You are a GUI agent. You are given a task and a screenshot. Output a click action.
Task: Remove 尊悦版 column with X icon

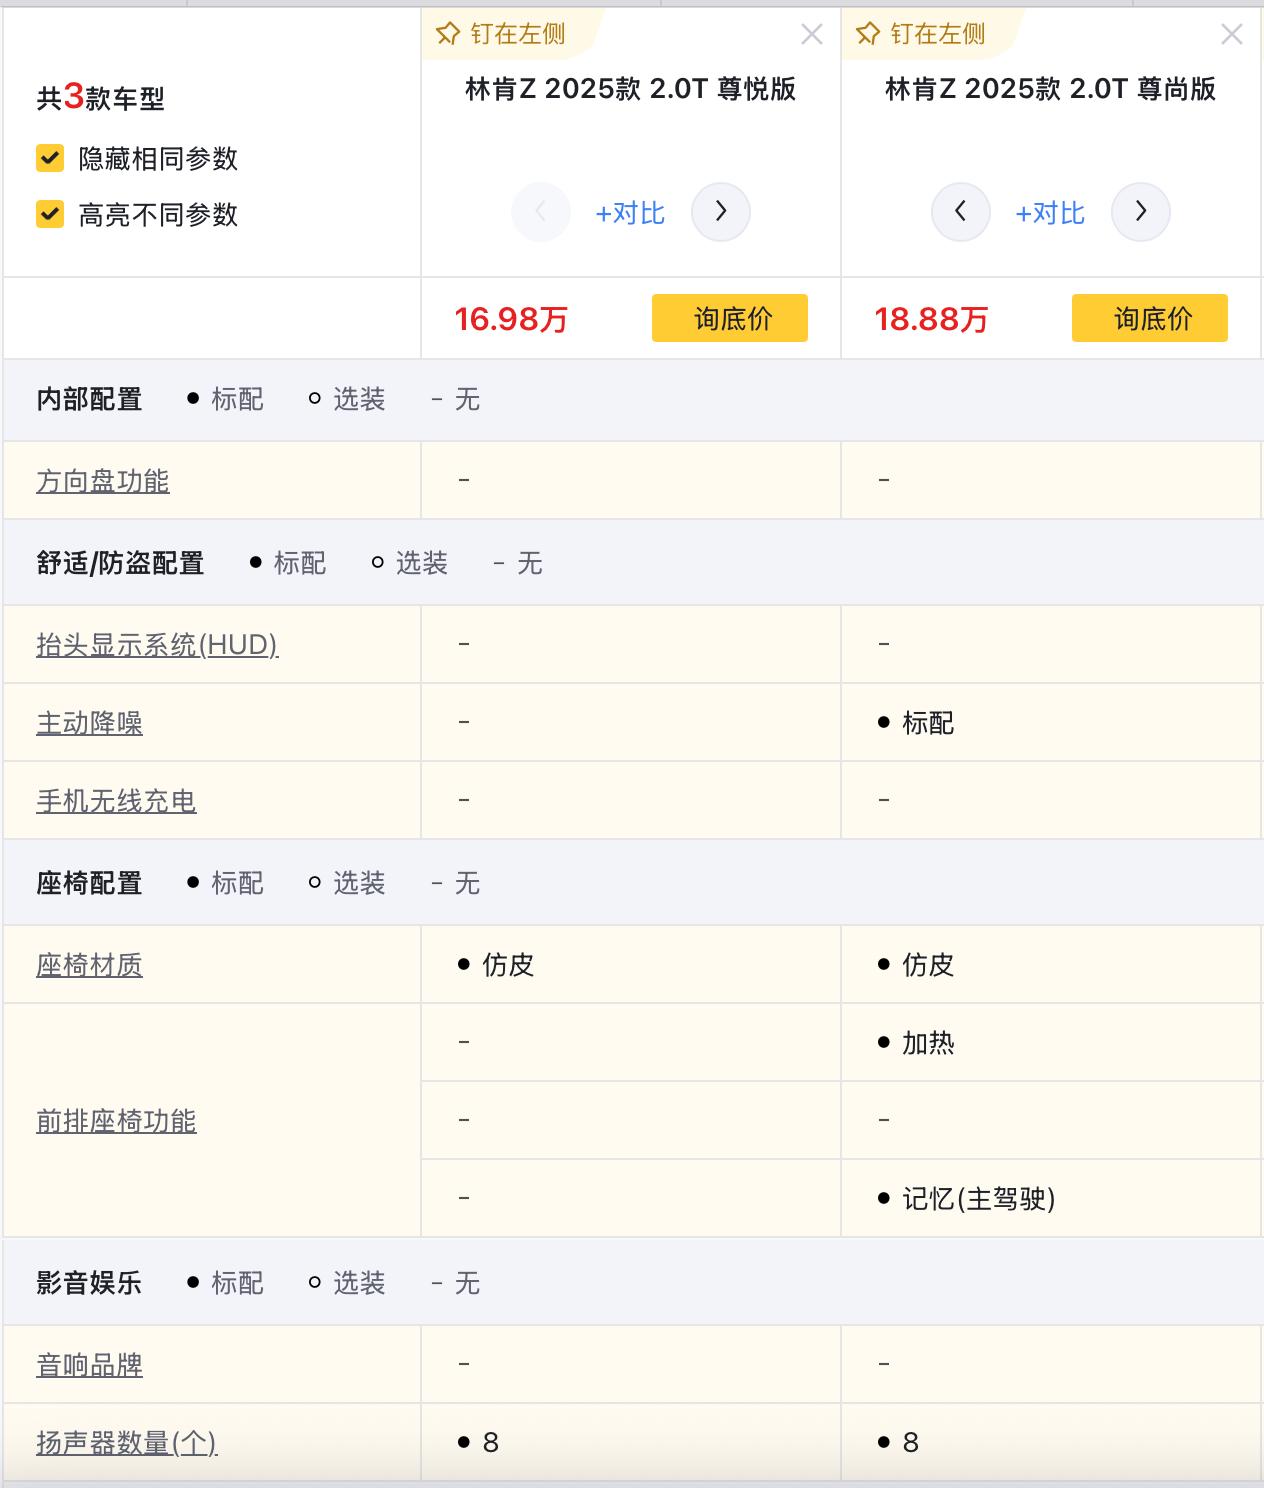[x=812, y=35]
